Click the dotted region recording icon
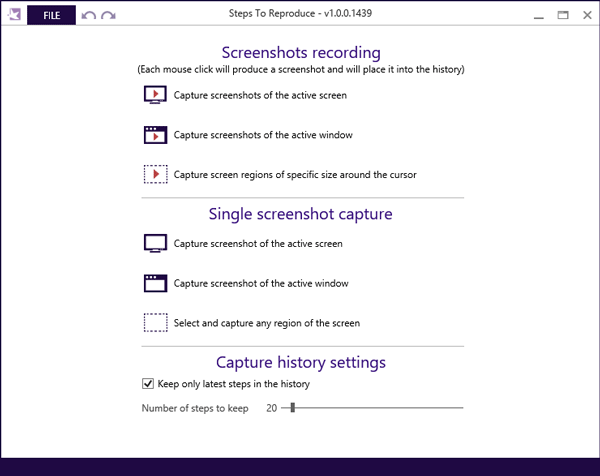This screenshot has width=600, height=476. pyautogui.click(x=155, y=174)
